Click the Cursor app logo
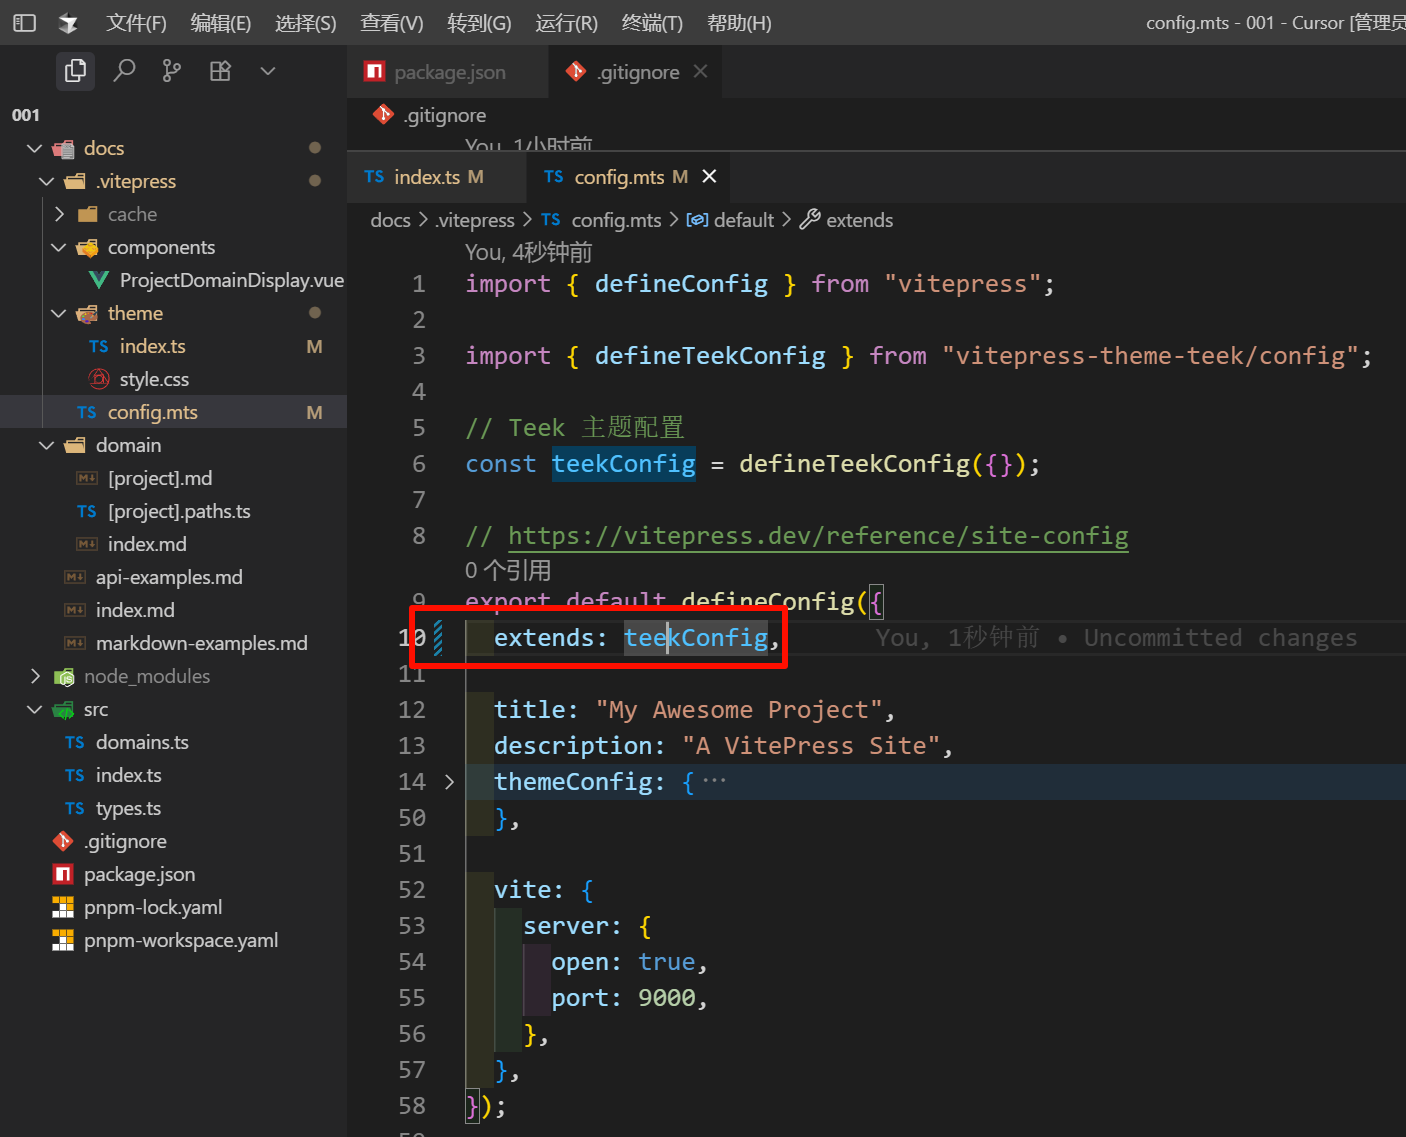 click(69, 22)
